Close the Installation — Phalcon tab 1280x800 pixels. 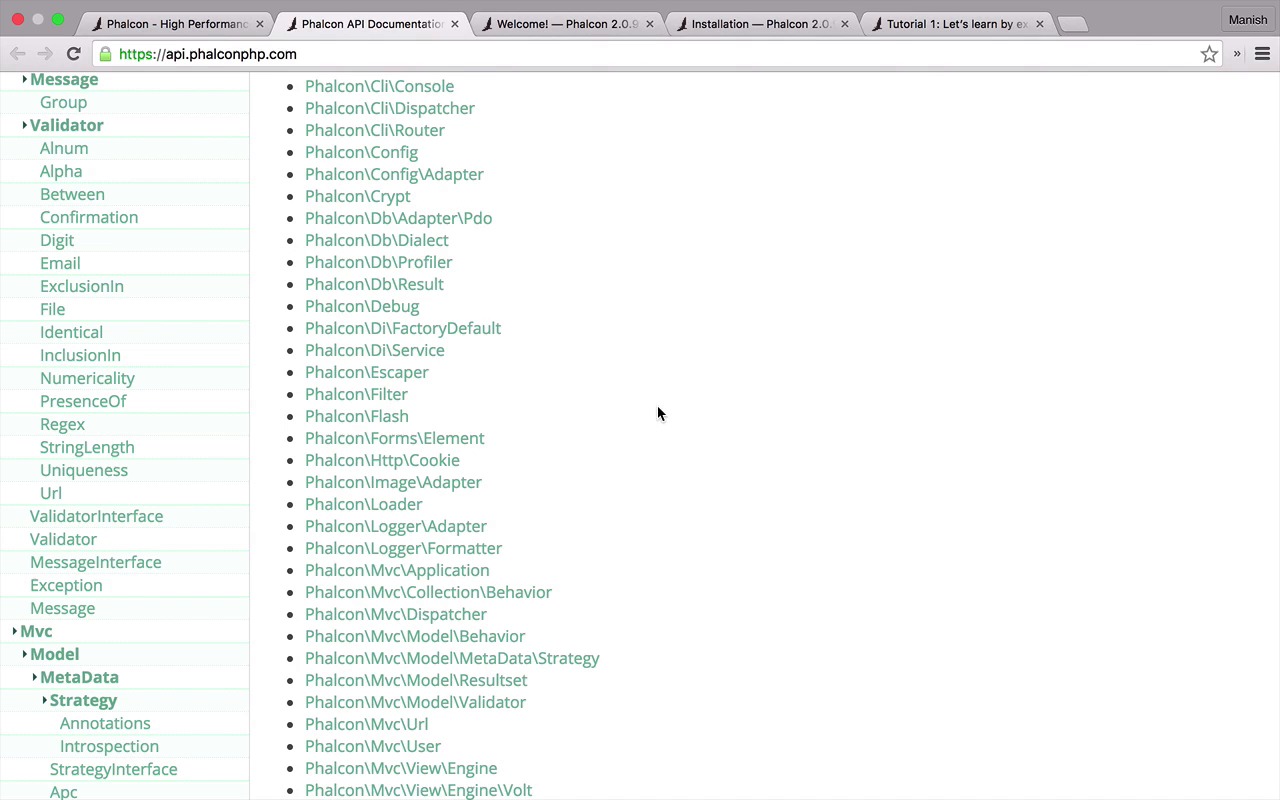pos(845,24)
